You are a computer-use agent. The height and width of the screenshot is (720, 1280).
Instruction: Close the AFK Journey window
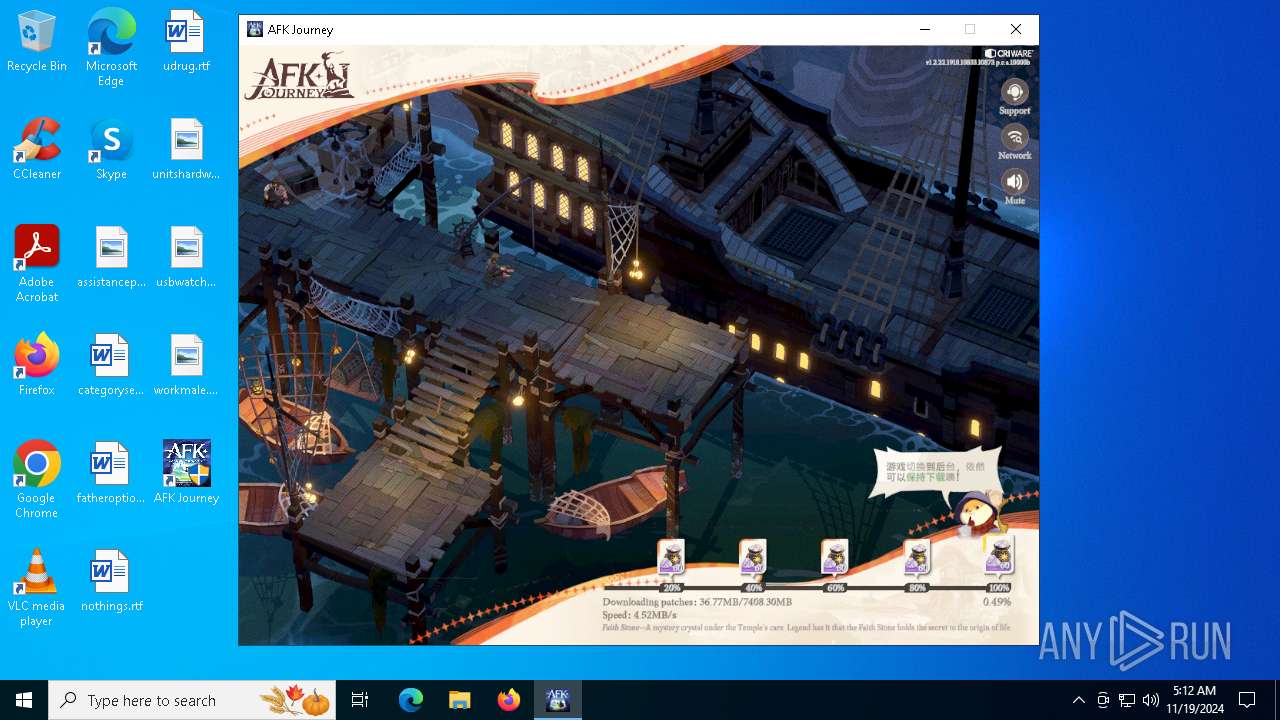[1016, 30]
